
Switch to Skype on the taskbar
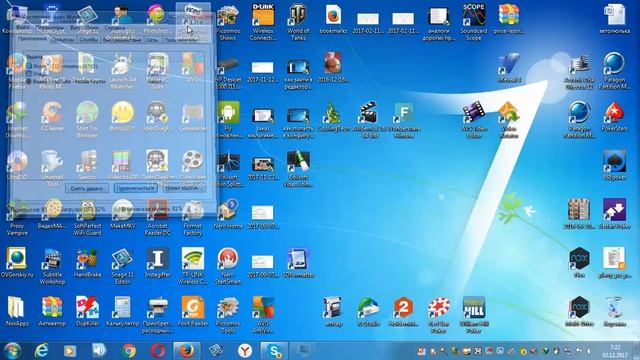tap(274, 351)
